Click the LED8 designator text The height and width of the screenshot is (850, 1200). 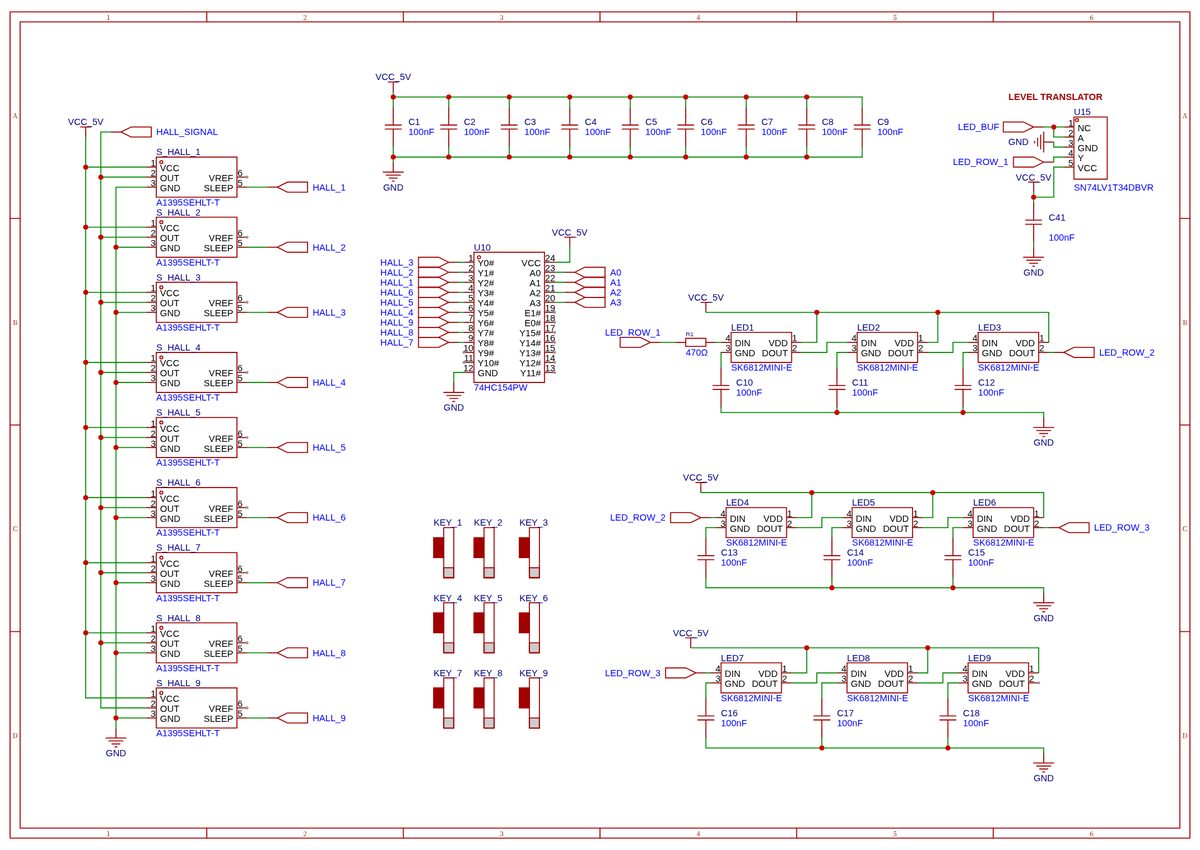(858, 658)
